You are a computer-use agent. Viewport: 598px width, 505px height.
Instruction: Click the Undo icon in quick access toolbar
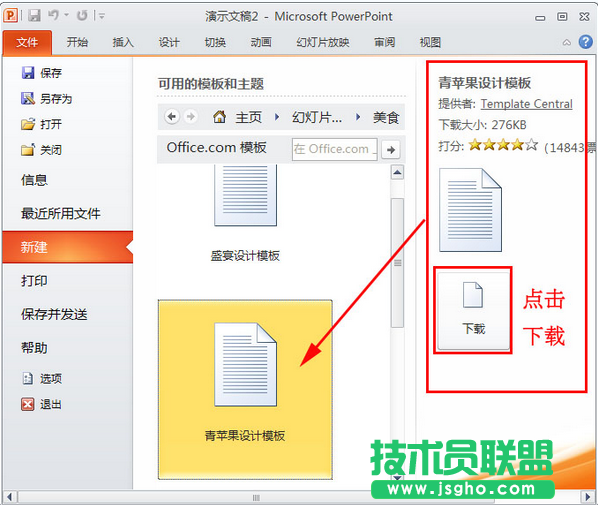(x=53, y=15)
